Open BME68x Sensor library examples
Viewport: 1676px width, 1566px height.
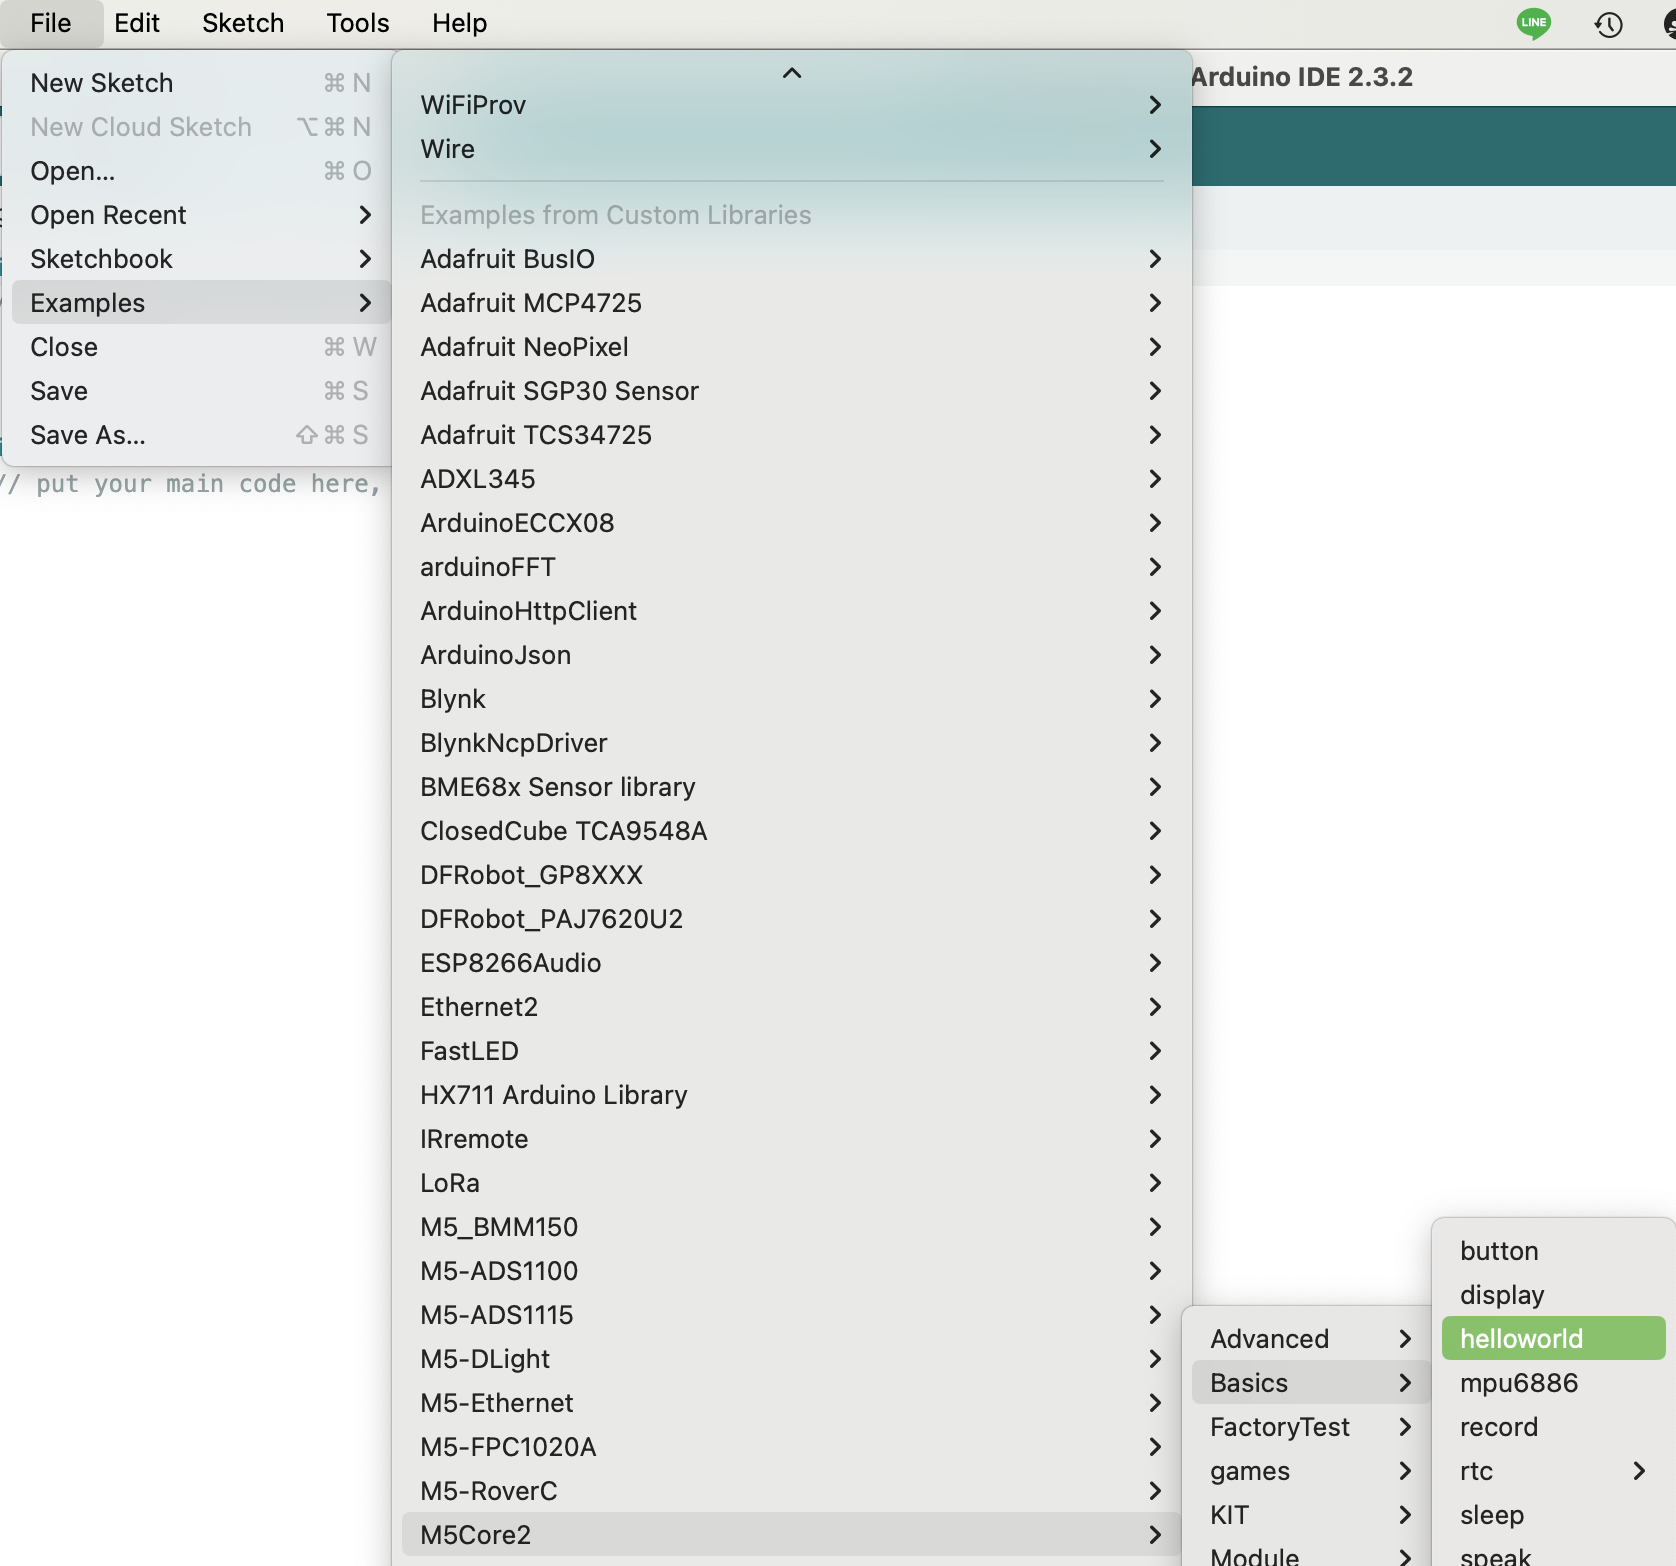tap(791, 787)
